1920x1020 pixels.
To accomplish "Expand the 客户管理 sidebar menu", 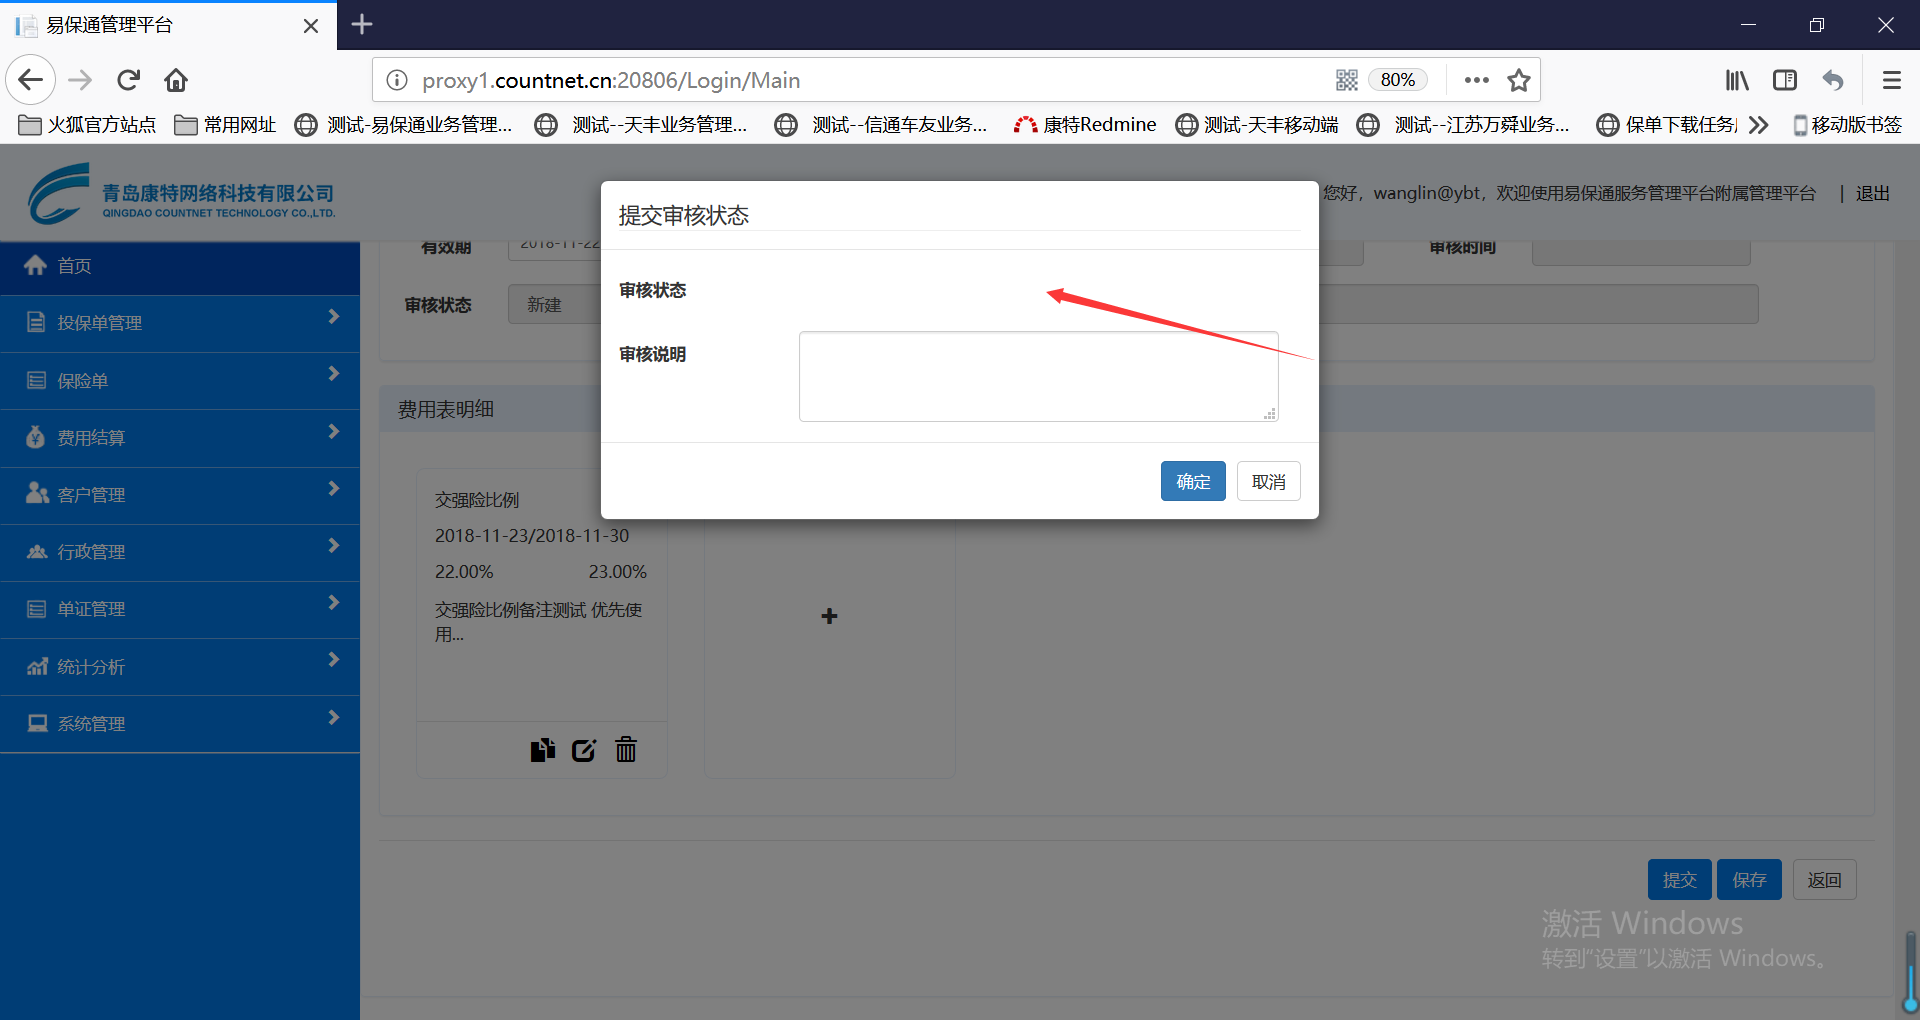I will pyautogui.click(x=180, y=495).
